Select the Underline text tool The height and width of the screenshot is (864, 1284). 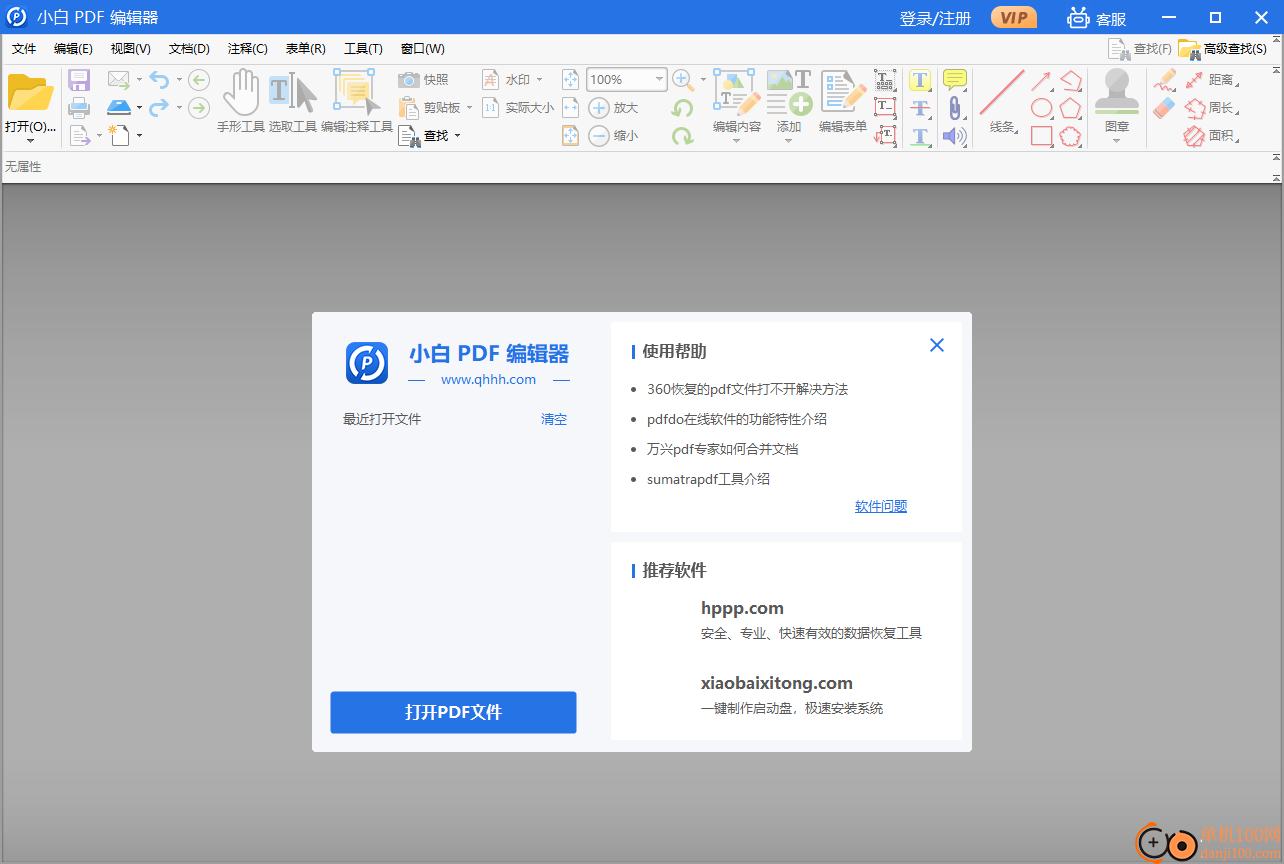point(920,136)
